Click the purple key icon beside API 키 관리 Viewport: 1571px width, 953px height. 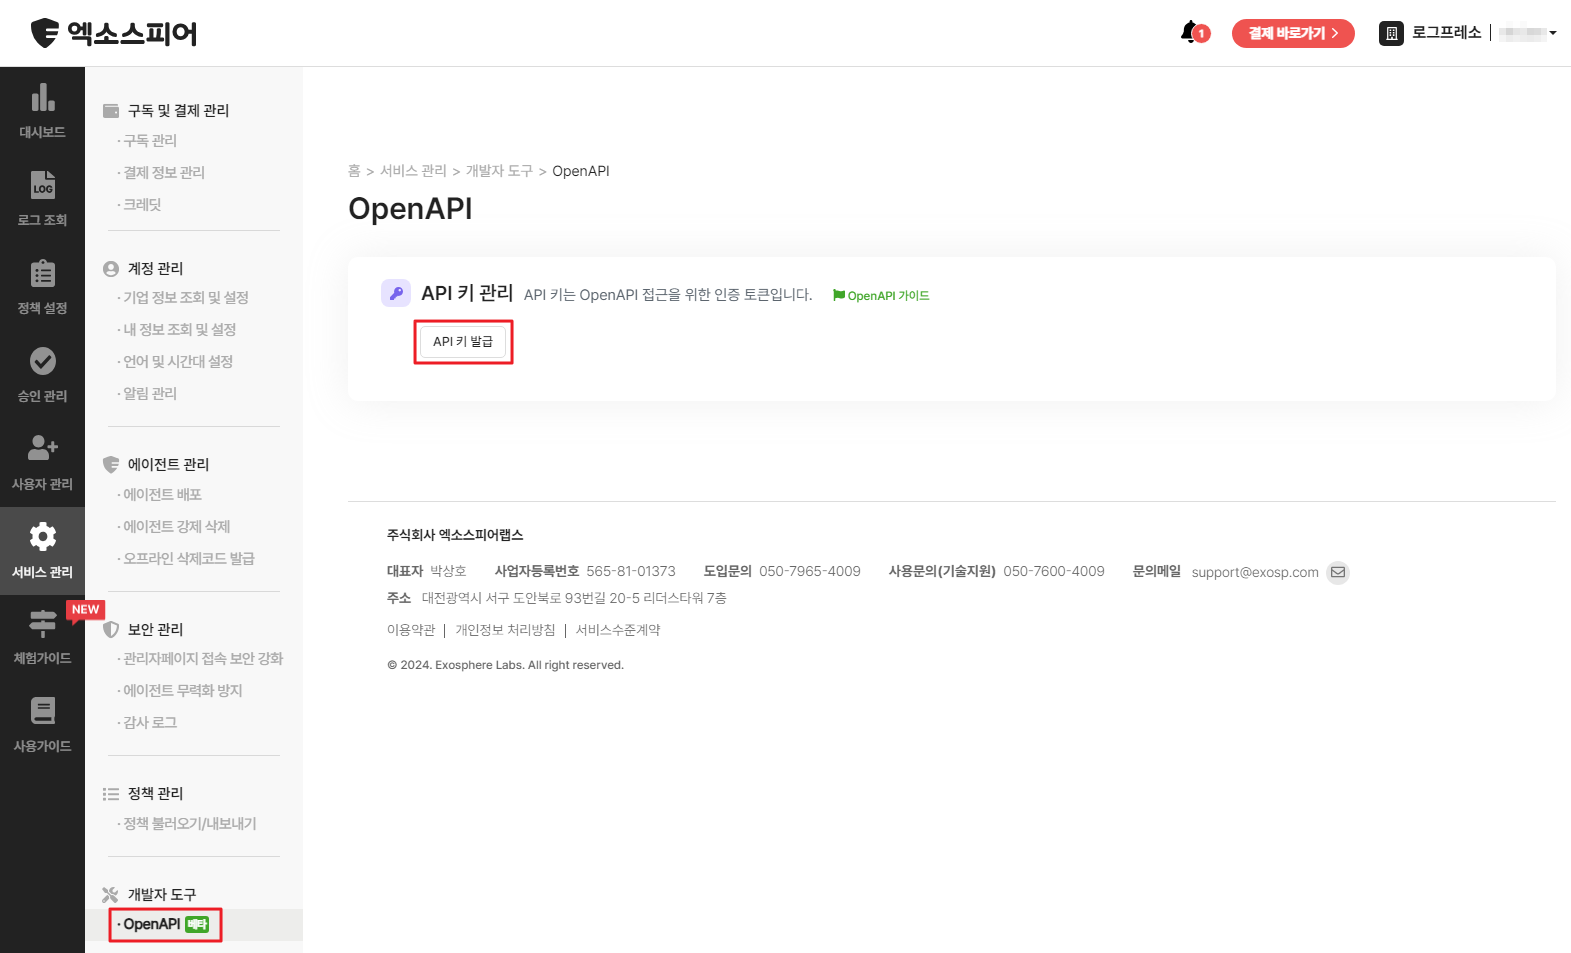pyautogui.click(x=396, y=293)
